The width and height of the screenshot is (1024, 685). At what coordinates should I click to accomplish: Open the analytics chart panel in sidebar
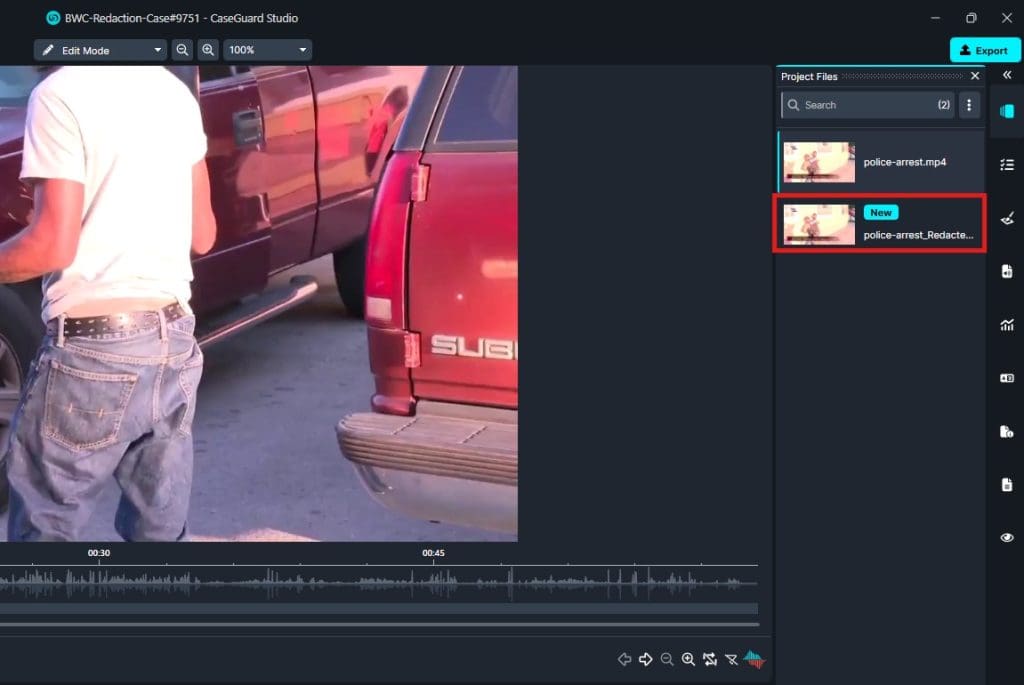pyautogui.click(x=1007, y=324)
